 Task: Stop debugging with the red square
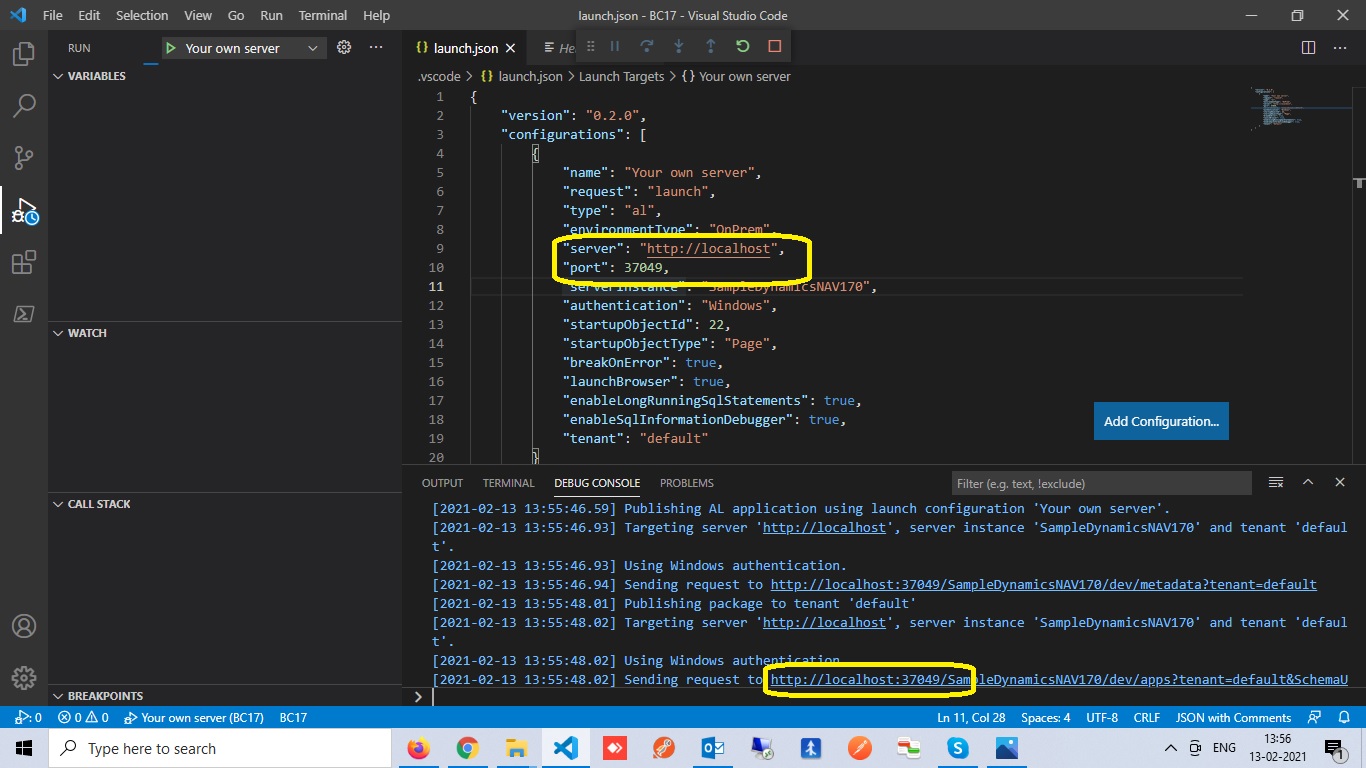772,46
